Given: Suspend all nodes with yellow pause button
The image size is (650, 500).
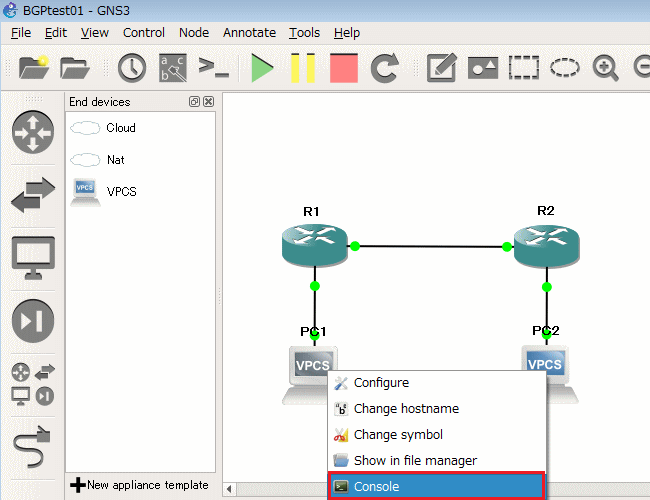Looking at the screenshot, I should (x=303, y=68).
